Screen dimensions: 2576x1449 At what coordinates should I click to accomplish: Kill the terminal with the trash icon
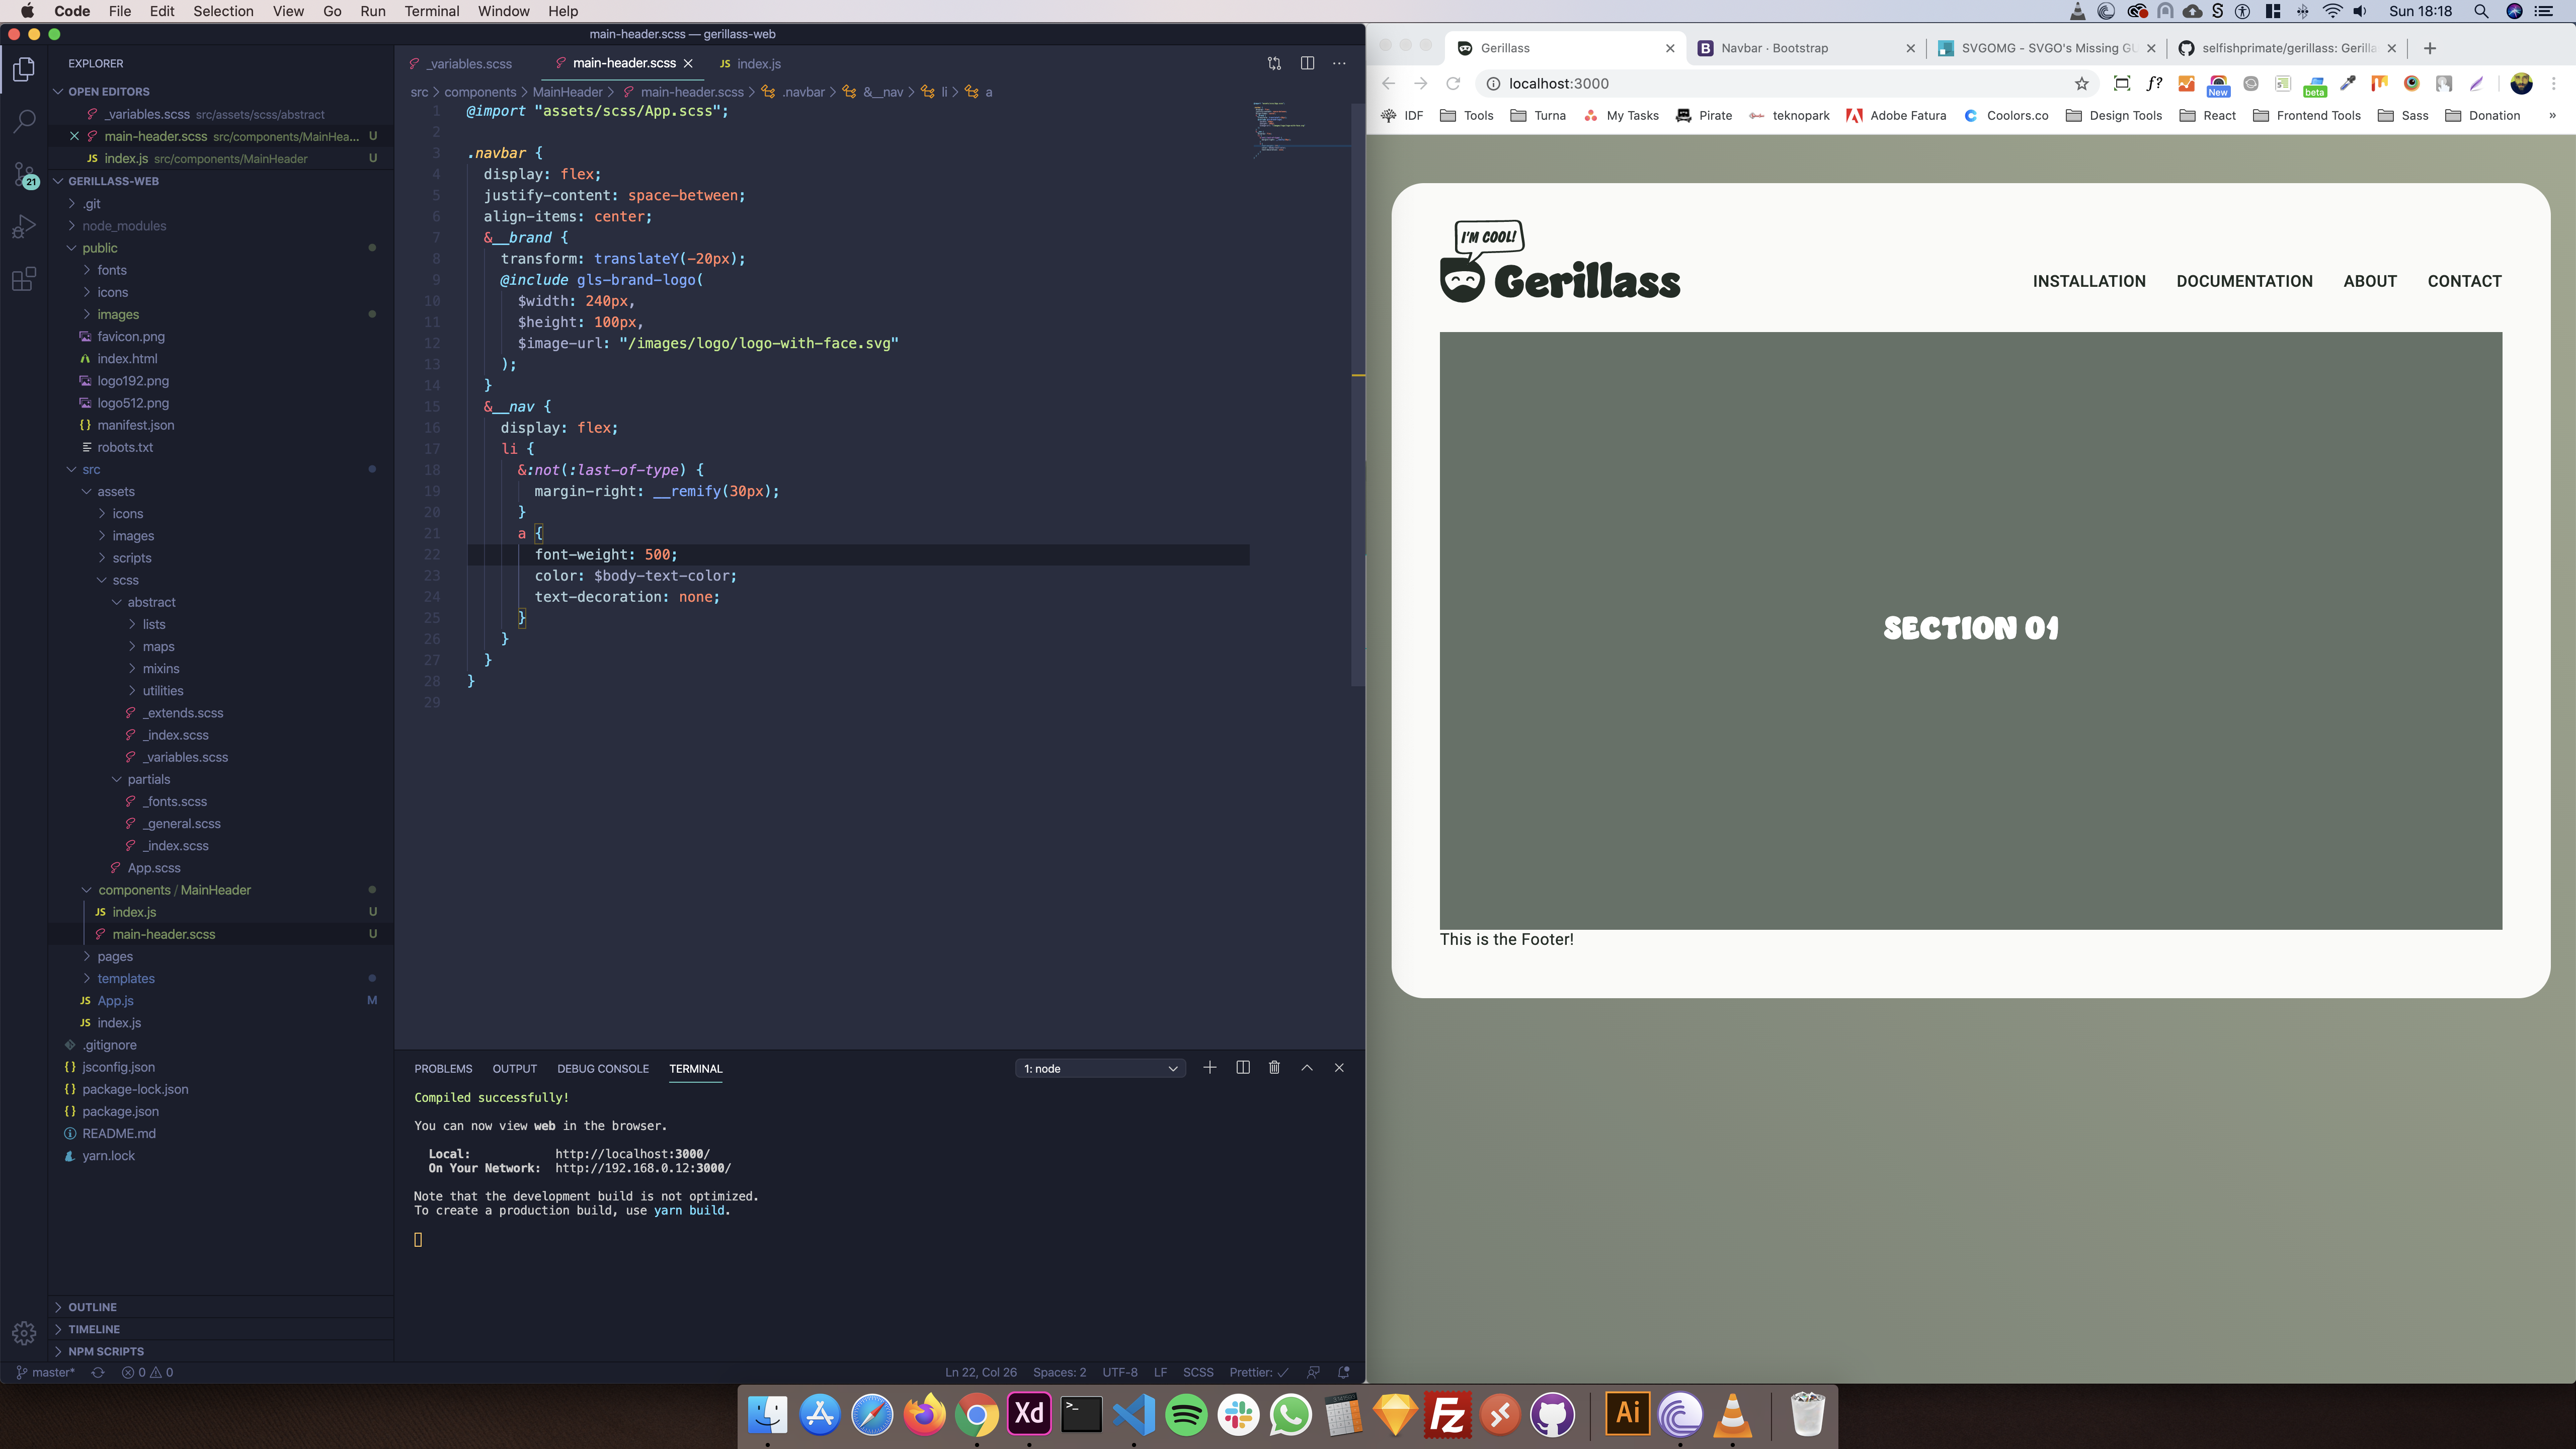click(1274, 1067)
